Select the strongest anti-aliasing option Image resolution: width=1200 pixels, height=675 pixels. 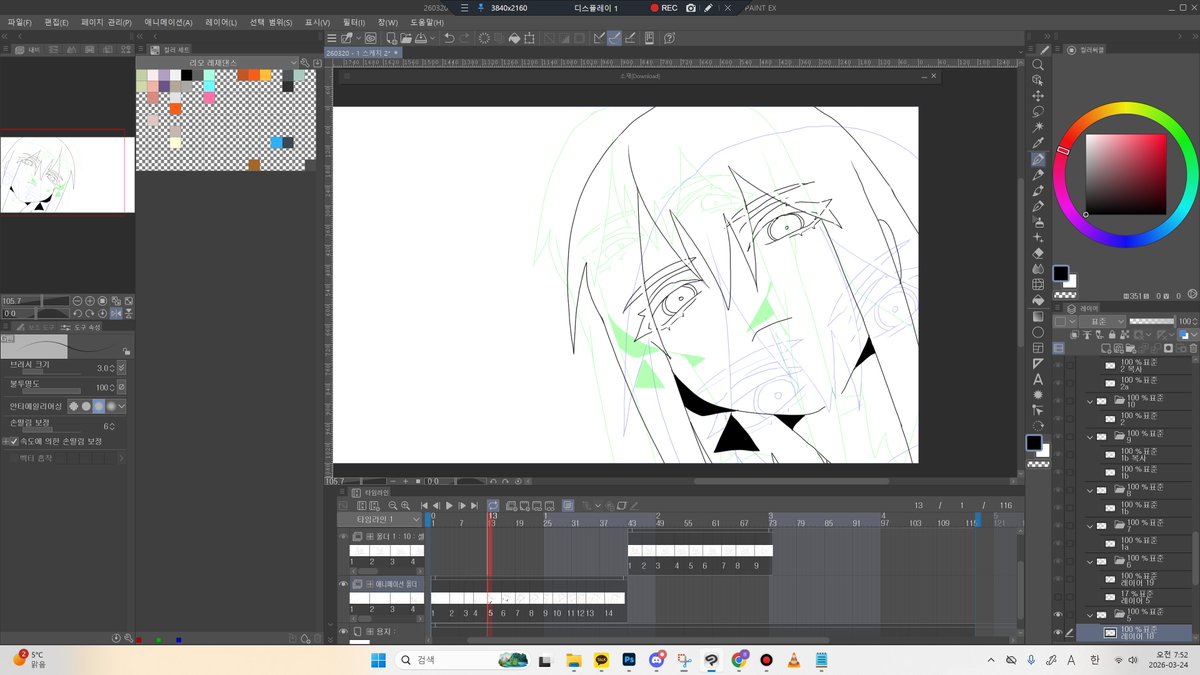click(x=111, y=407)
